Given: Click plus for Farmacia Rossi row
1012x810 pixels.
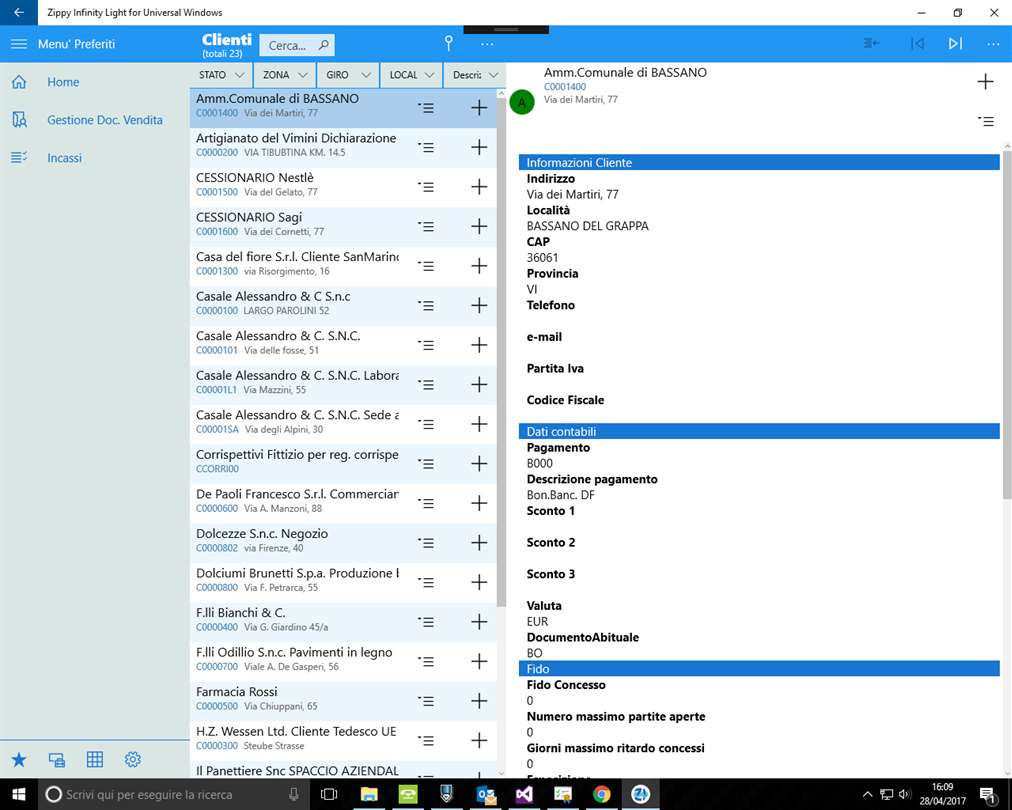Looking at the screenshot, I should (479, 701).
